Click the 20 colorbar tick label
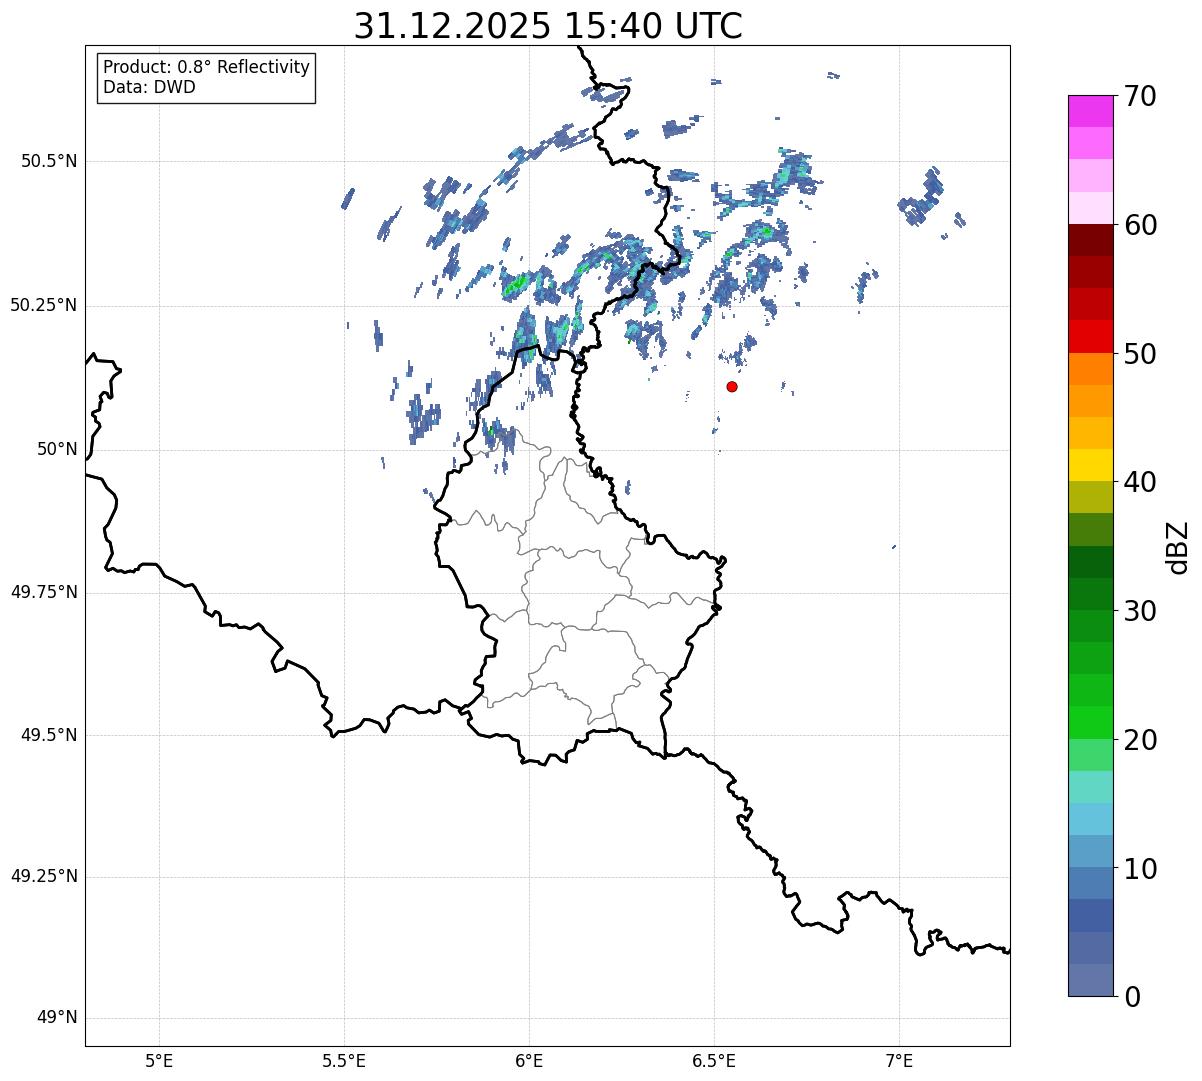 click(x=1140, y=740)
